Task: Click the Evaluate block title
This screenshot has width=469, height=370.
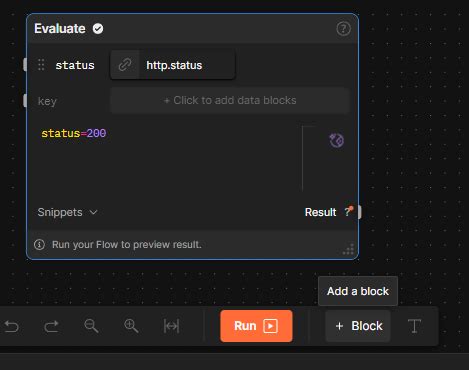Action: 60,29
